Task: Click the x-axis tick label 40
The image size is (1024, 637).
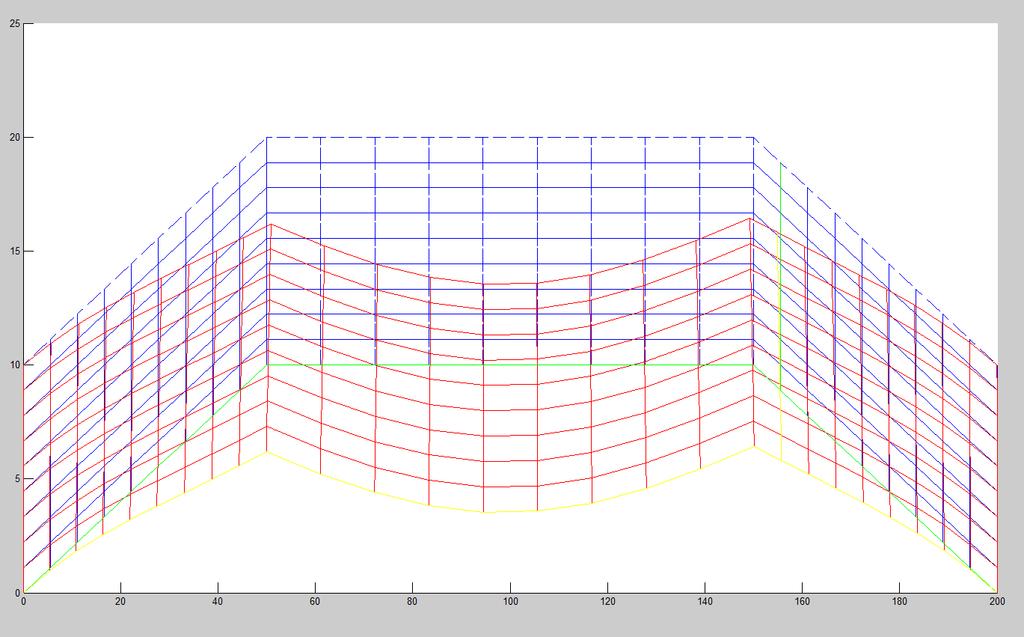Action: pyautogui.click(x=217, y=602)
